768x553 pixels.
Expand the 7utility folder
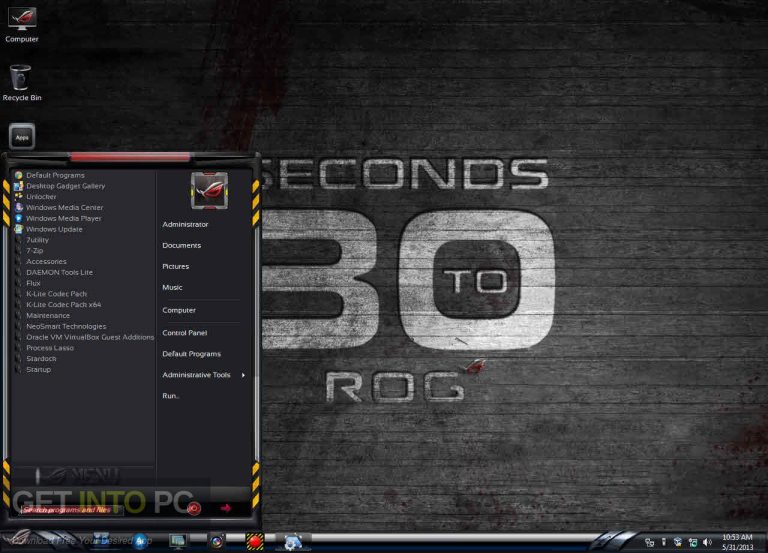click(x=32, y=240)
